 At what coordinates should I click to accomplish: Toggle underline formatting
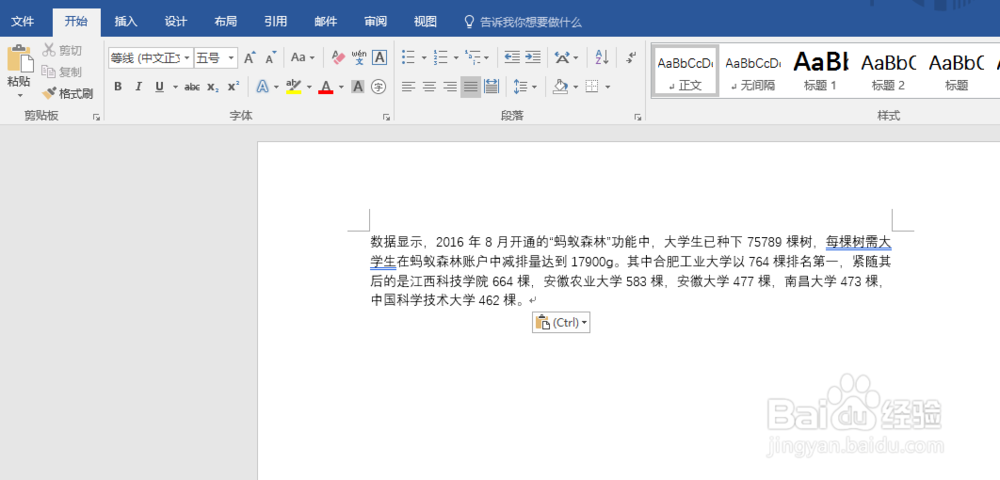tap(159, 87)
